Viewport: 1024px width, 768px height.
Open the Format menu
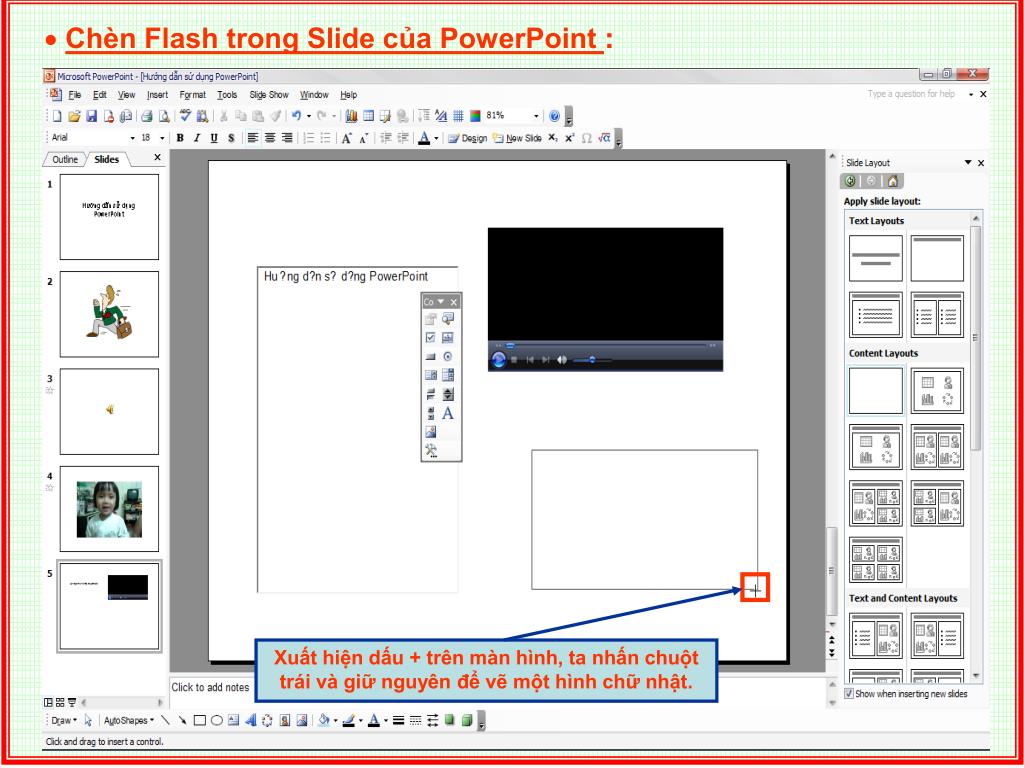(x=193, y=95)
